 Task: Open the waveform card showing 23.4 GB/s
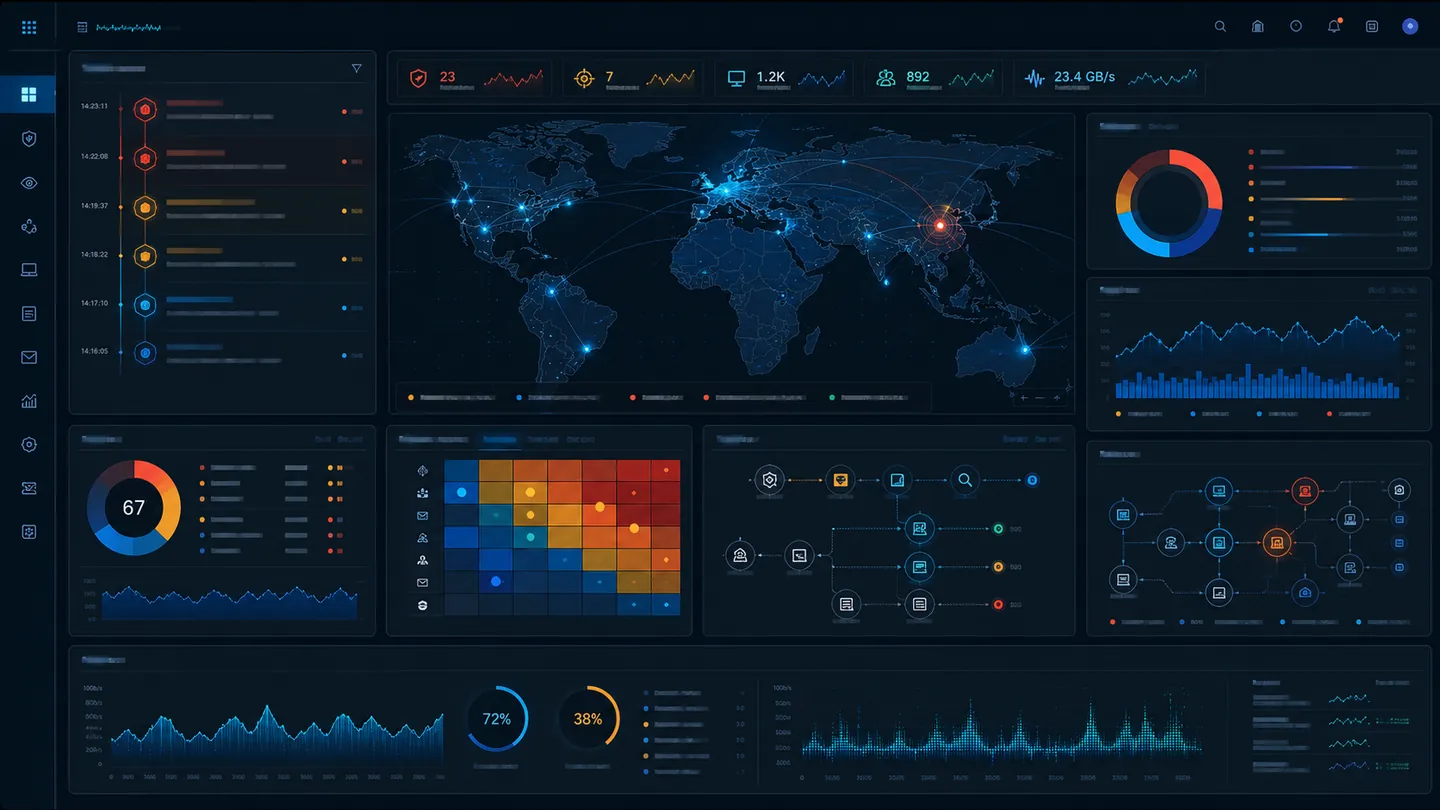coord(1109,78)
